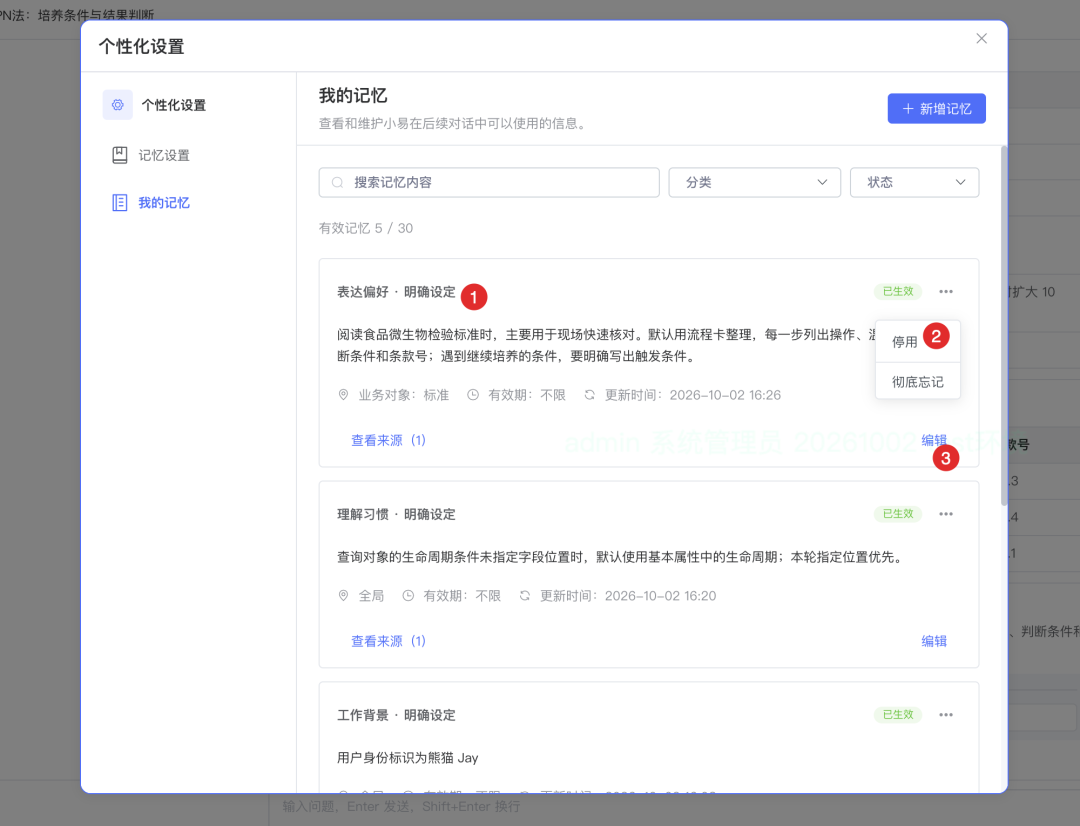The width and height of the screenshot is (1080, 826).
Task: Click the 阅读食品微生物检验标准时 memory text
Action: 606,345
